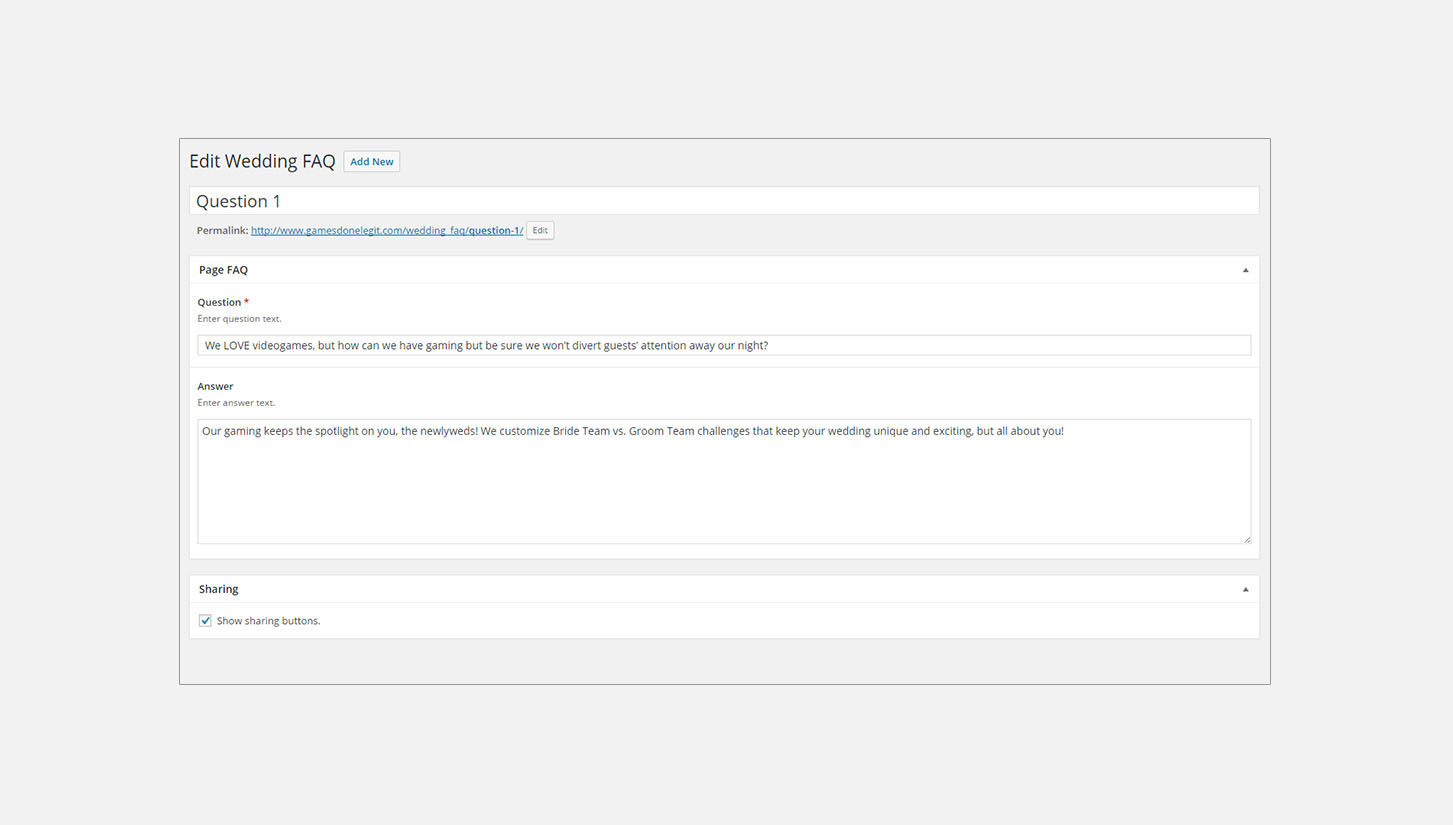Click the Answer field label
The image size is (1453, 825).
pyautogui.click(x=215, y=386)
